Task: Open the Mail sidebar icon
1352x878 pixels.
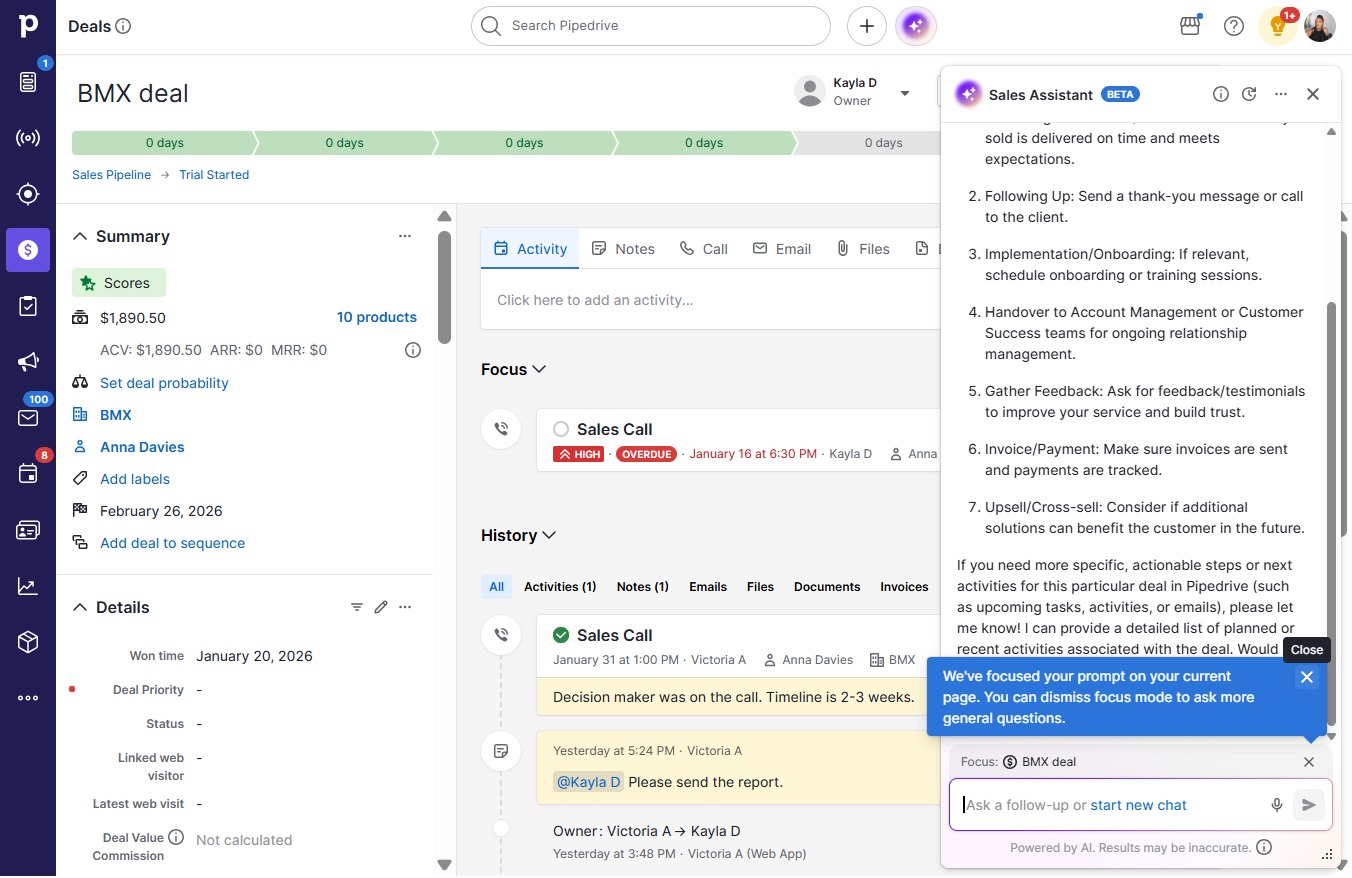Action: click(x=28, y=418)
